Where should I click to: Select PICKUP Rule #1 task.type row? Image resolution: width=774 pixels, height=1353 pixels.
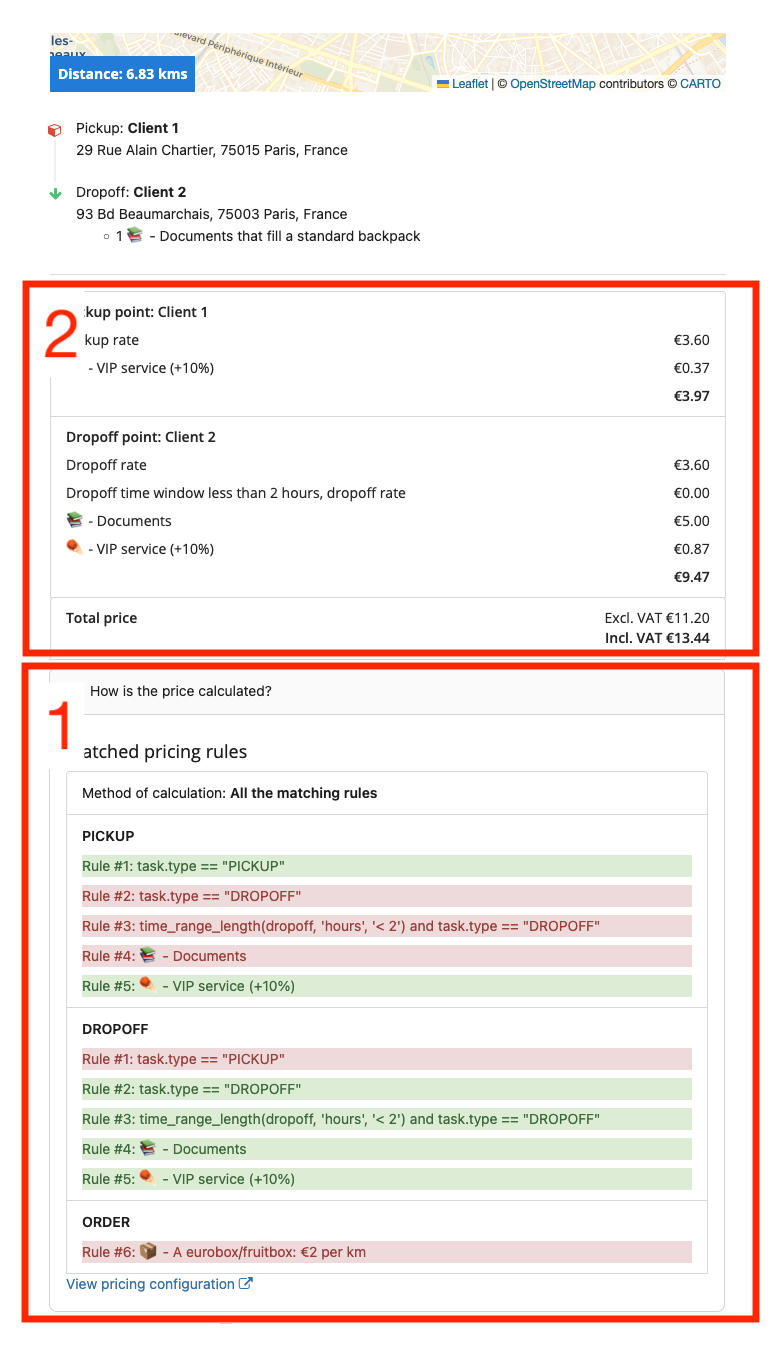coord(386,866)
